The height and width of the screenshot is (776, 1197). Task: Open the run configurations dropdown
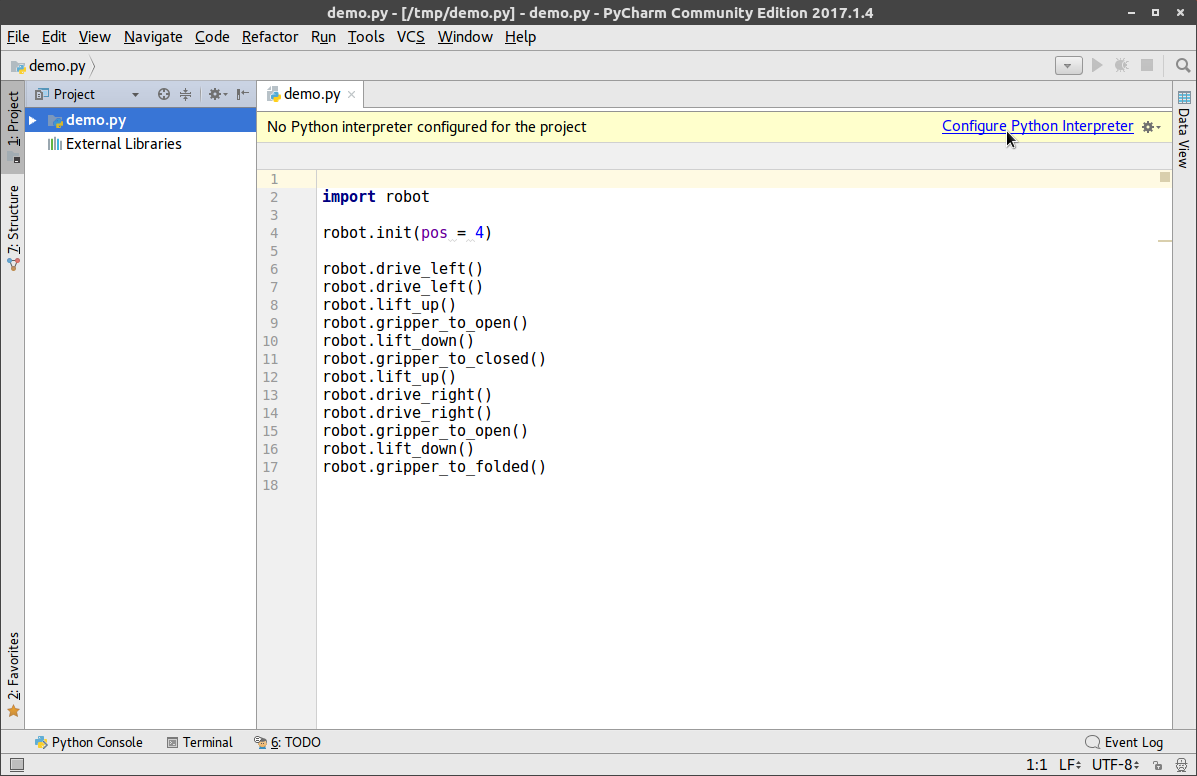1068,65
